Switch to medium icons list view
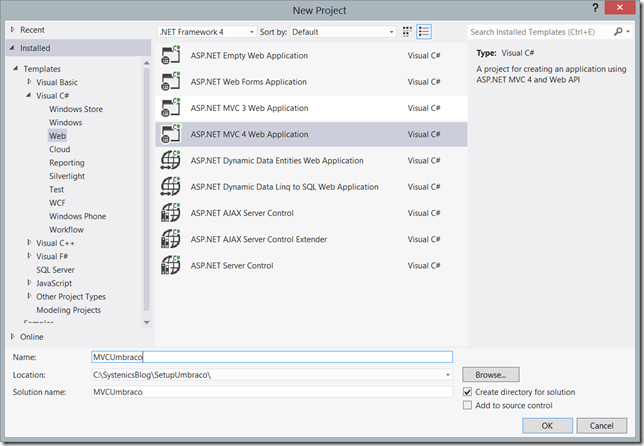Viewport: 644px width, 446px height. [x=424, y=32]
